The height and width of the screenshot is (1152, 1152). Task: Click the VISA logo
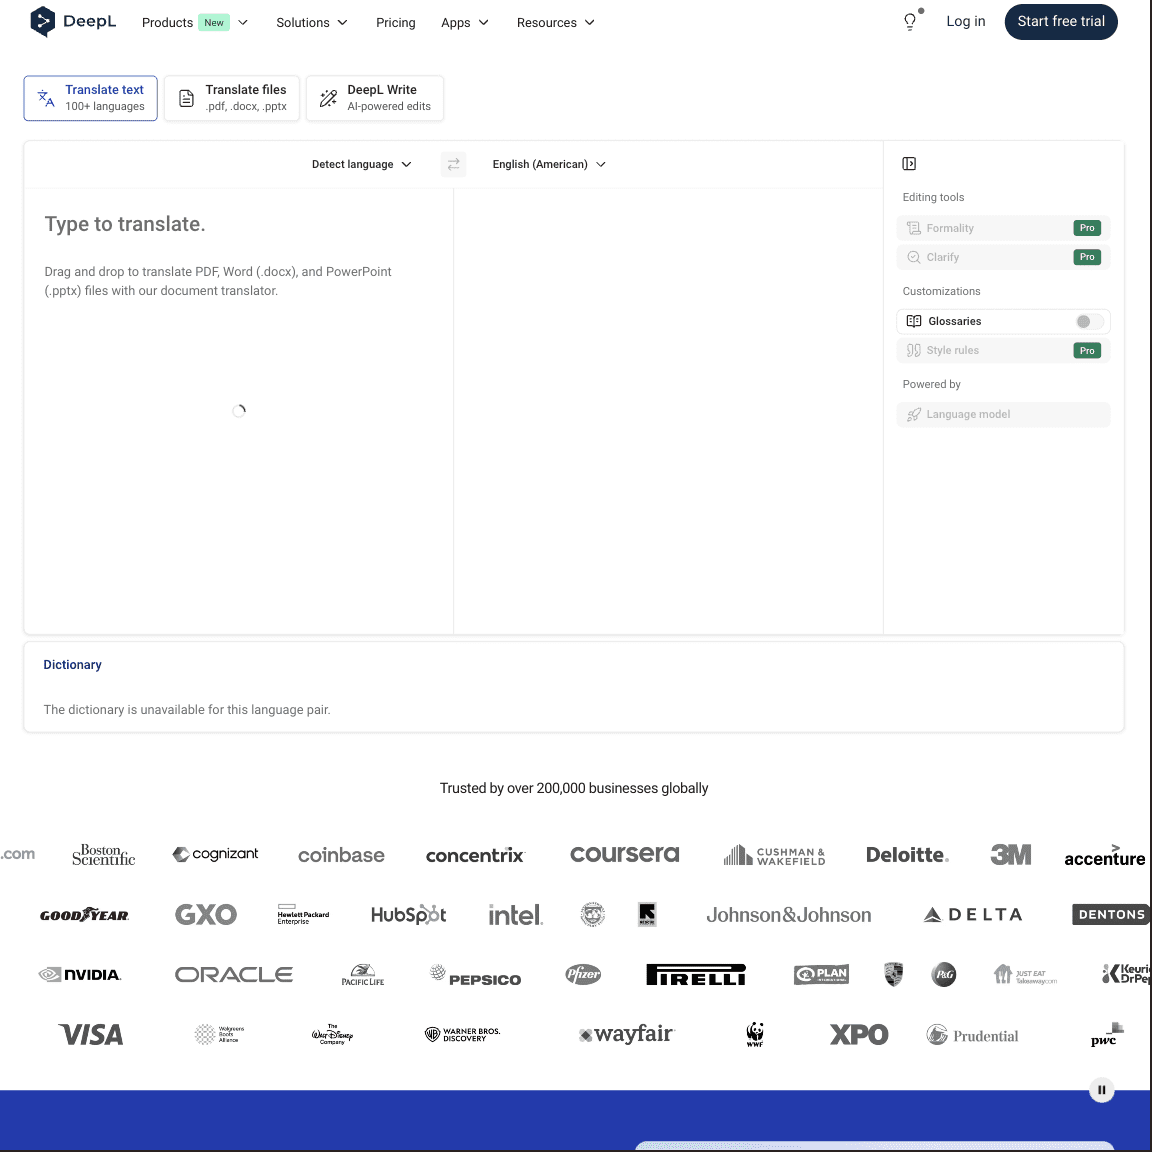[91, 1035]
